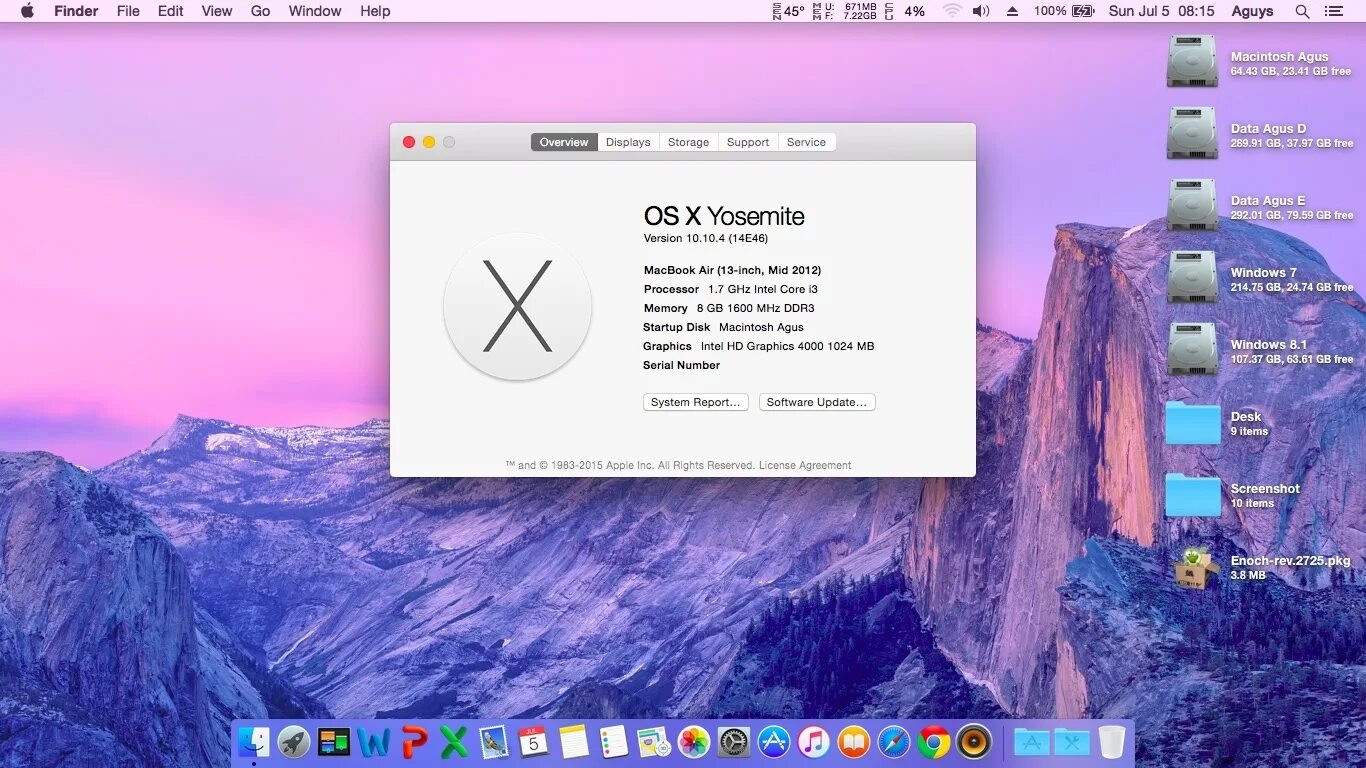The image size is (1366, 768).
Task: Launch Safari compass icon
Action: pos(894,741)
